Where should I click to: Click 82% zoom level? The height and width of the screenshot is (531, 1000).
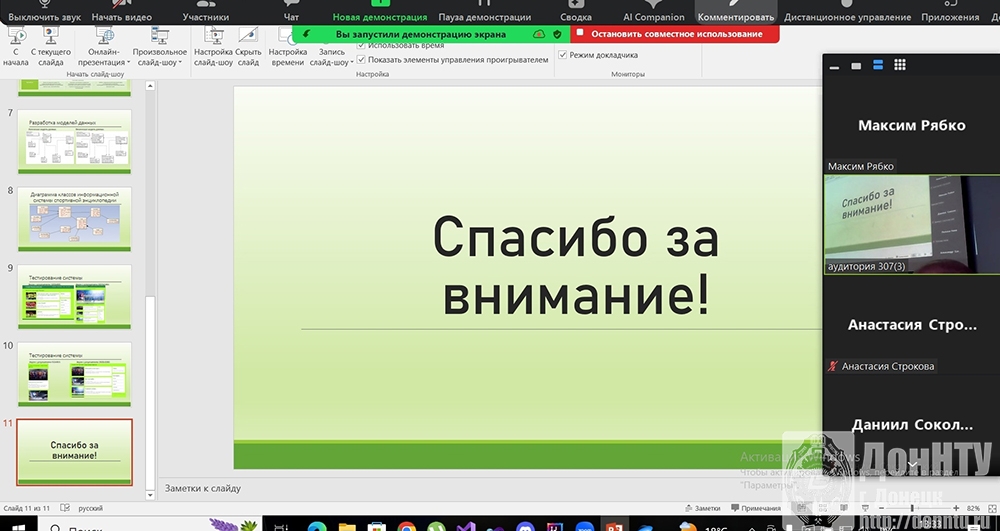click(973, 508)
